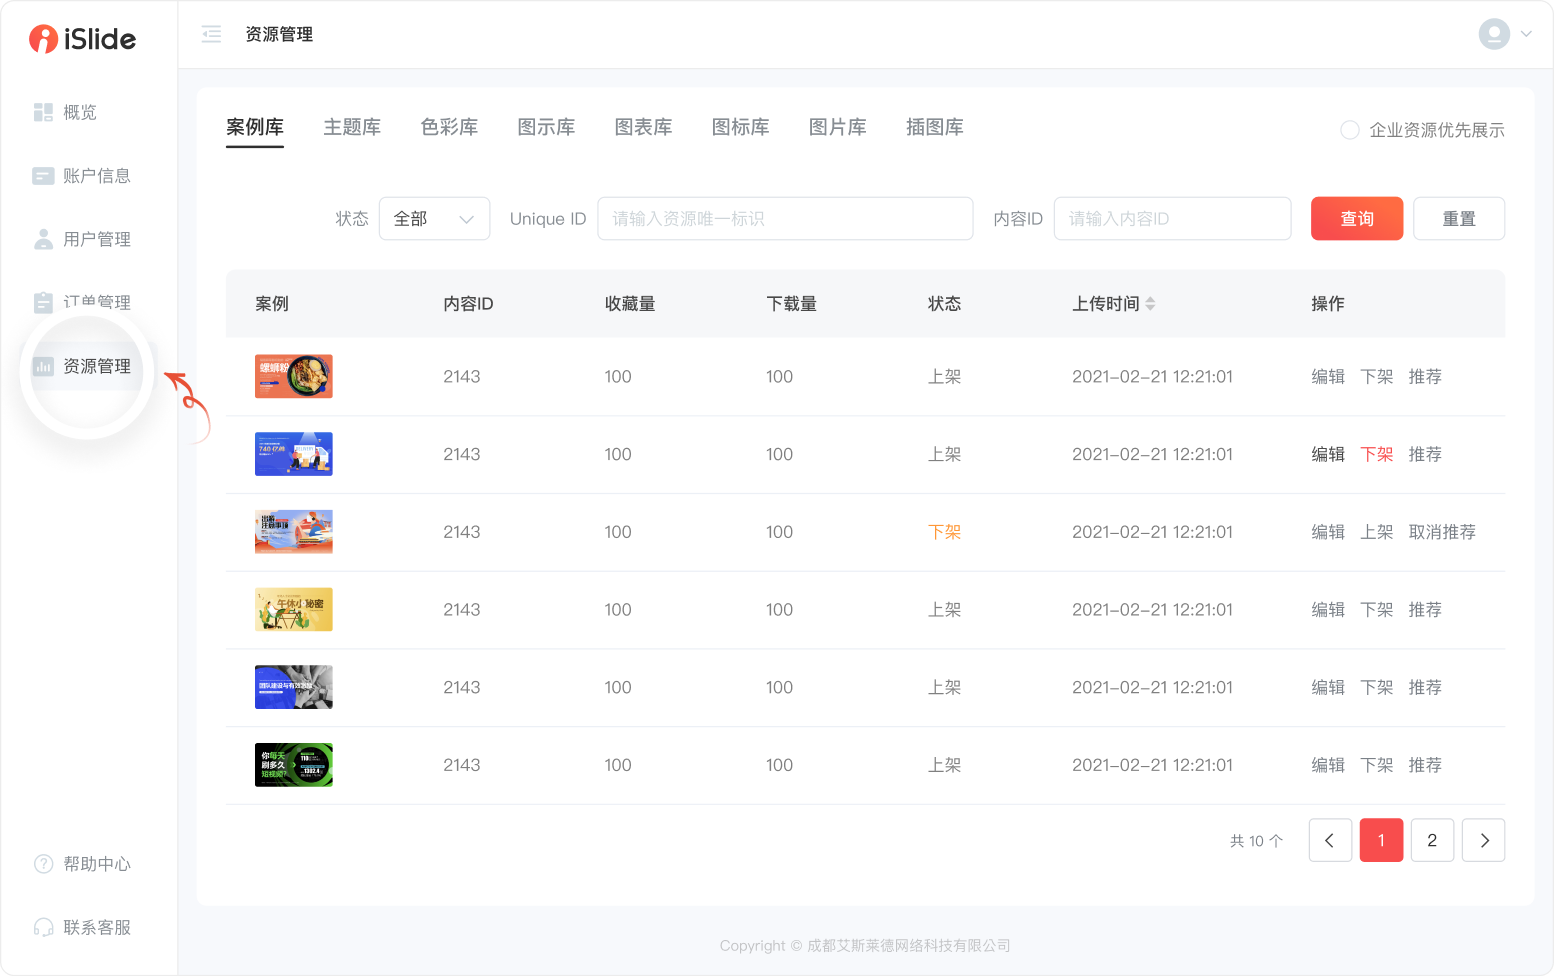The width and height of the screenshot is (1554, 976).
Task: Collapse the sidebar menu icon
Action: point(211,35)
